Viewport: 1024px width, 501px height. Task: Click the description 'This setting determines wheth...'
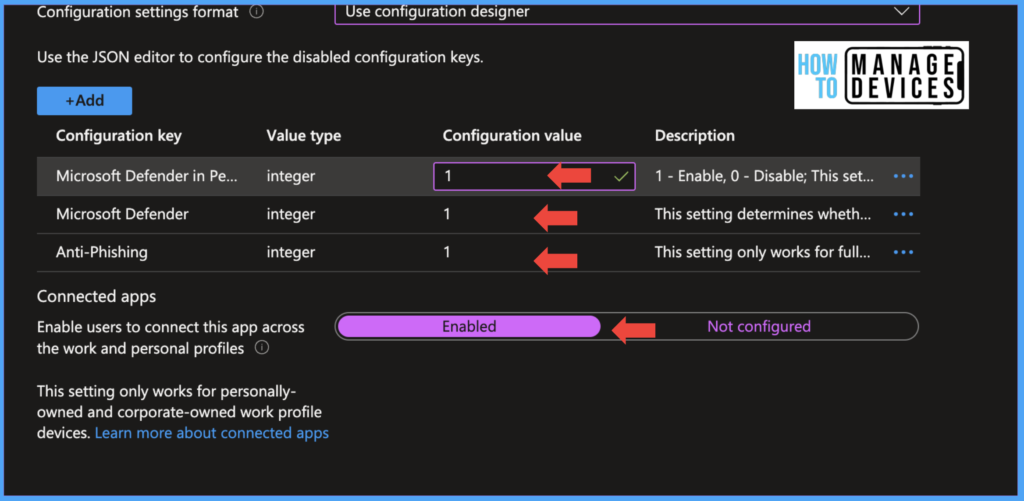tap(763, 214)
